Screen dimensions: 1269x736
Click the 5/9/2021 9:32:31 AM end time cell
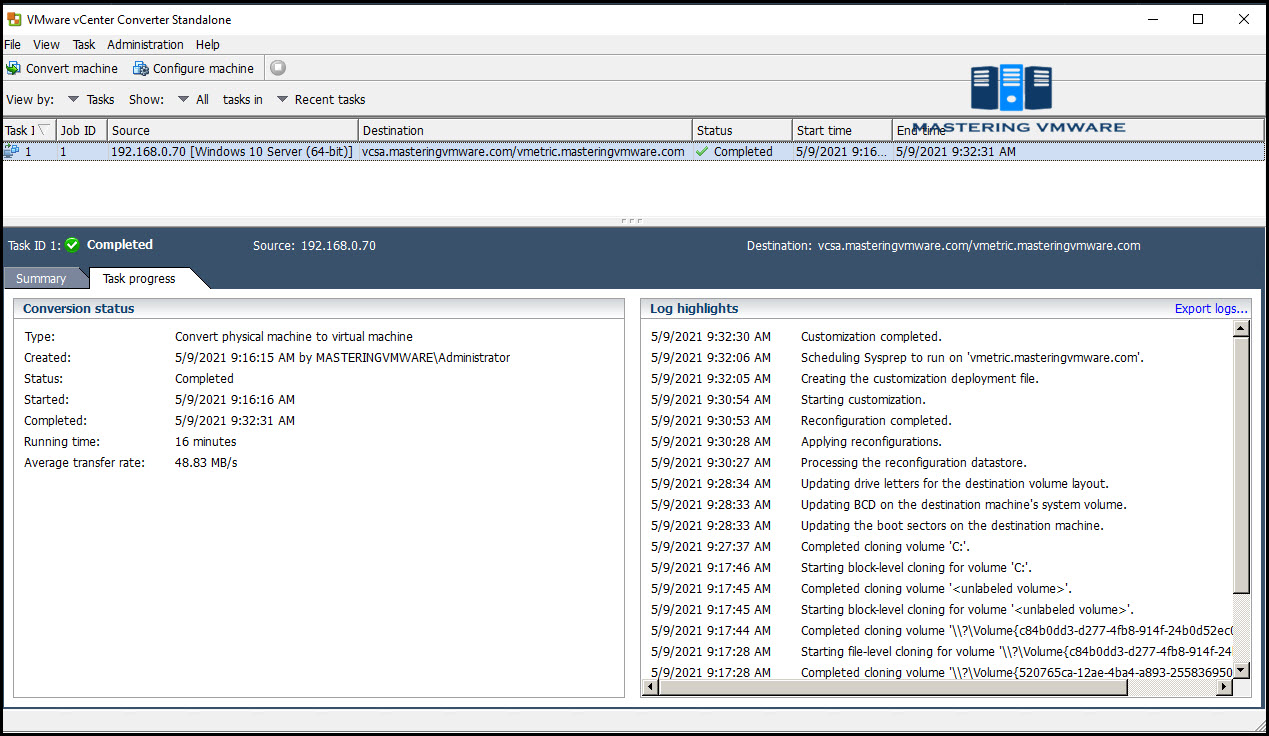tap(956, 152)
